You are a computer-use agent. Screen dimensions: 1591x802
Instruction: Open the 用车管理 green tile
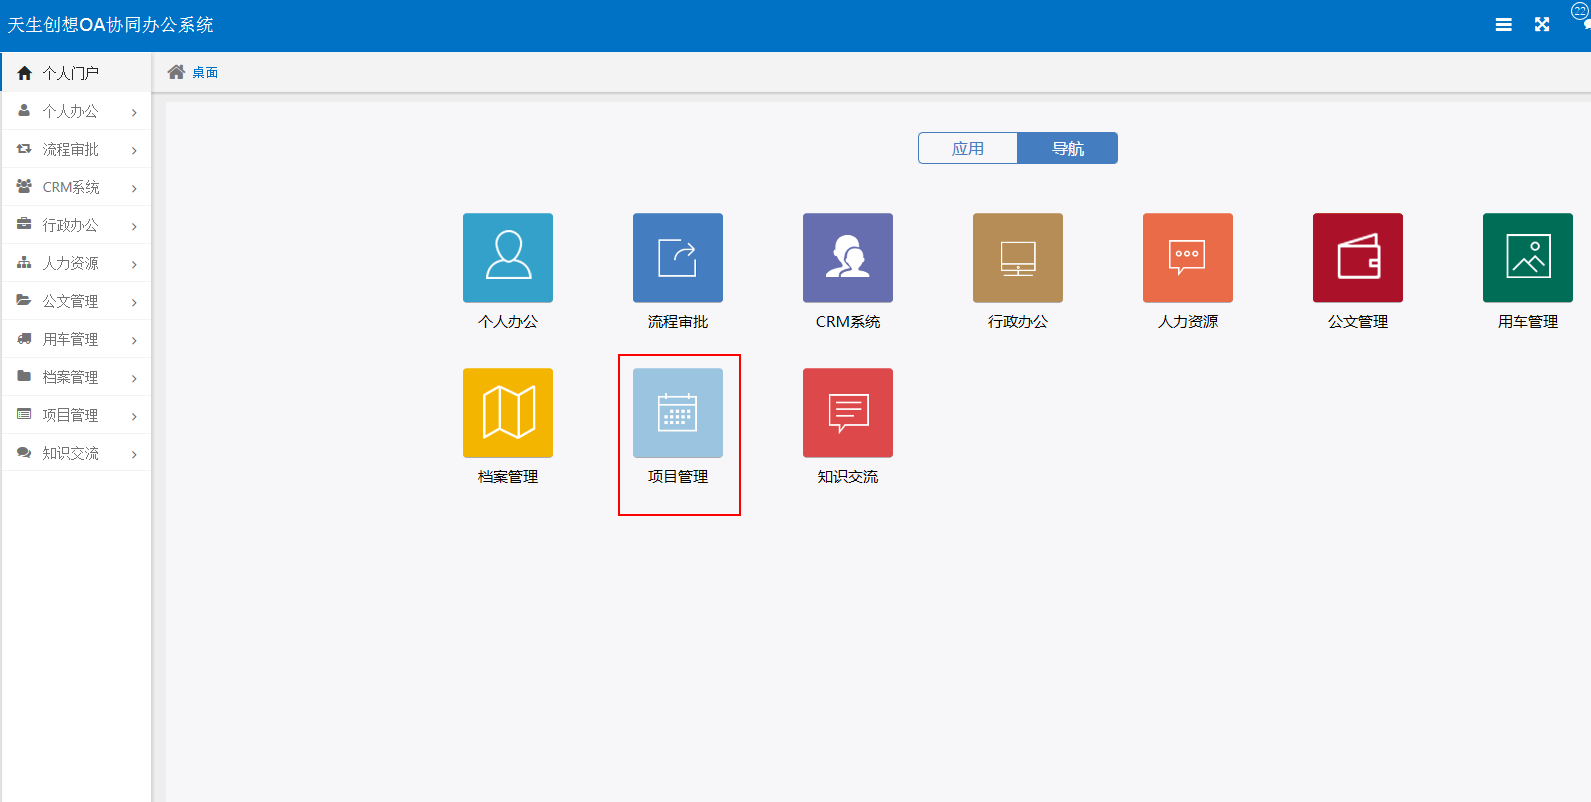pyautogui.click(x=1528, y=258)
